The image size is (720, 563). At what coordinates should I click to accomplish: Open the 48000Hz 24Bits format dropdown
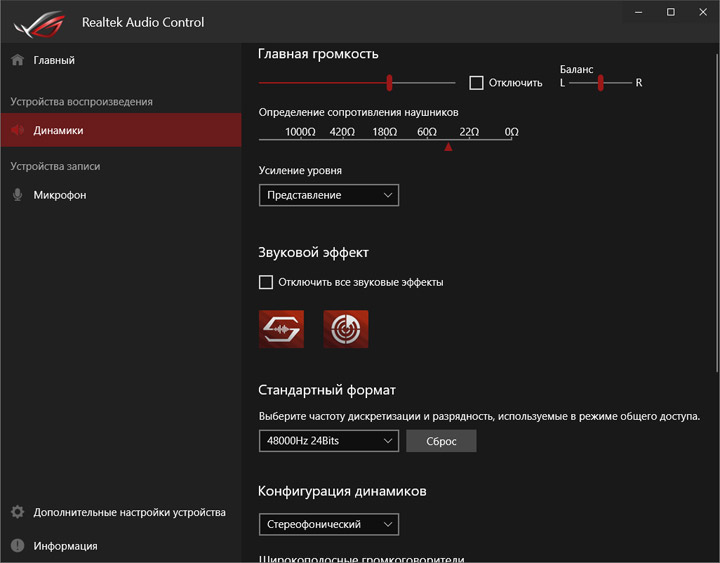[x=329, y=441]
